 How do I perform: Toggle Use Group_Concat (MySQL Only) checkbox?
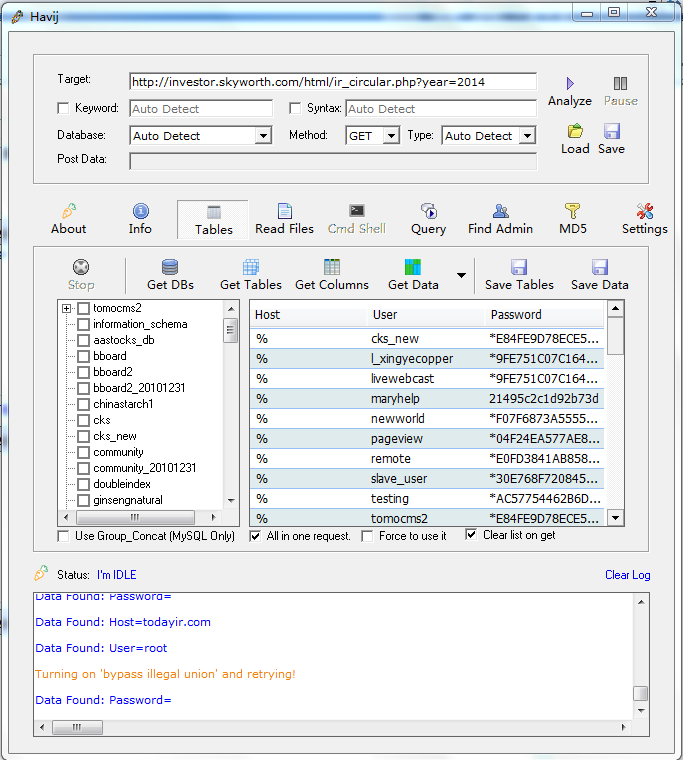63,536
